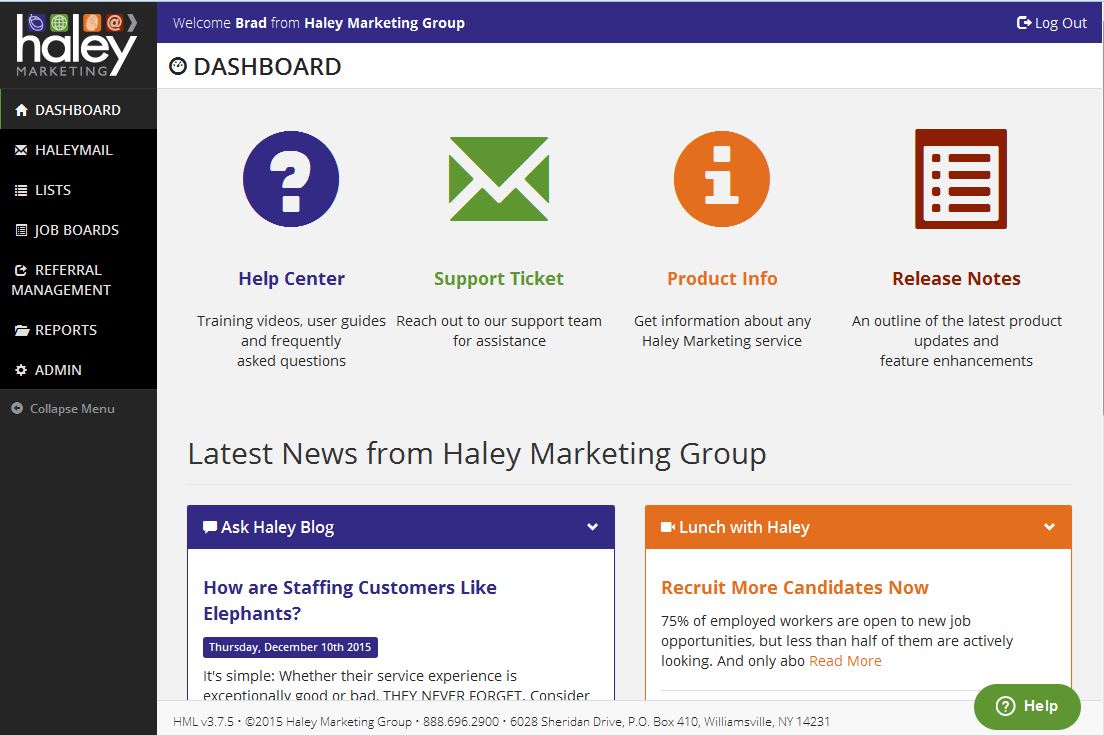The width and height of the screenshot is (1104, 735).
Task: Click the Collapse Menu label
Action: coord(72,408)
